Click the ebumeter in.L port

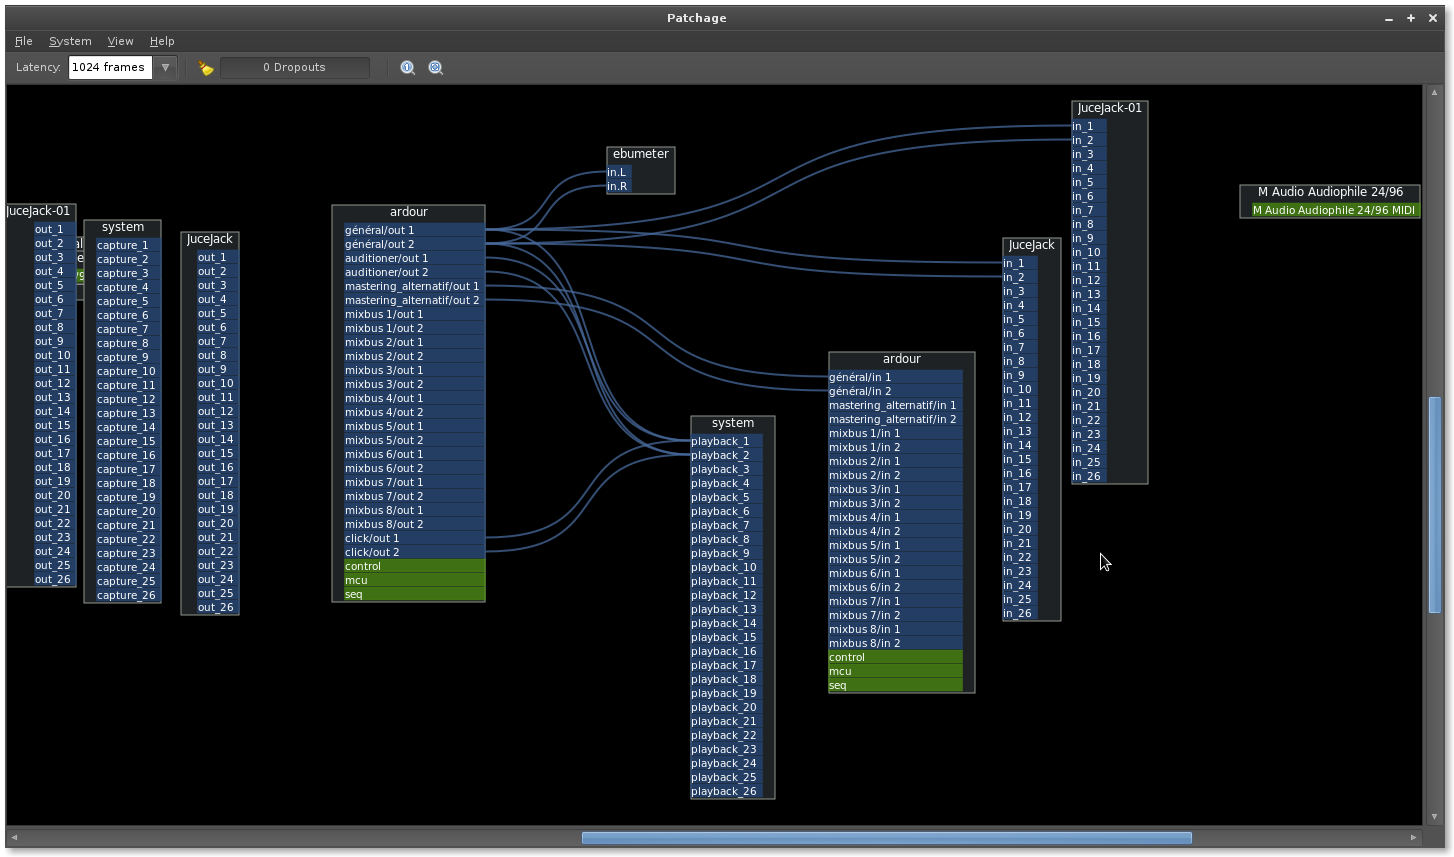tap(618, 172)
